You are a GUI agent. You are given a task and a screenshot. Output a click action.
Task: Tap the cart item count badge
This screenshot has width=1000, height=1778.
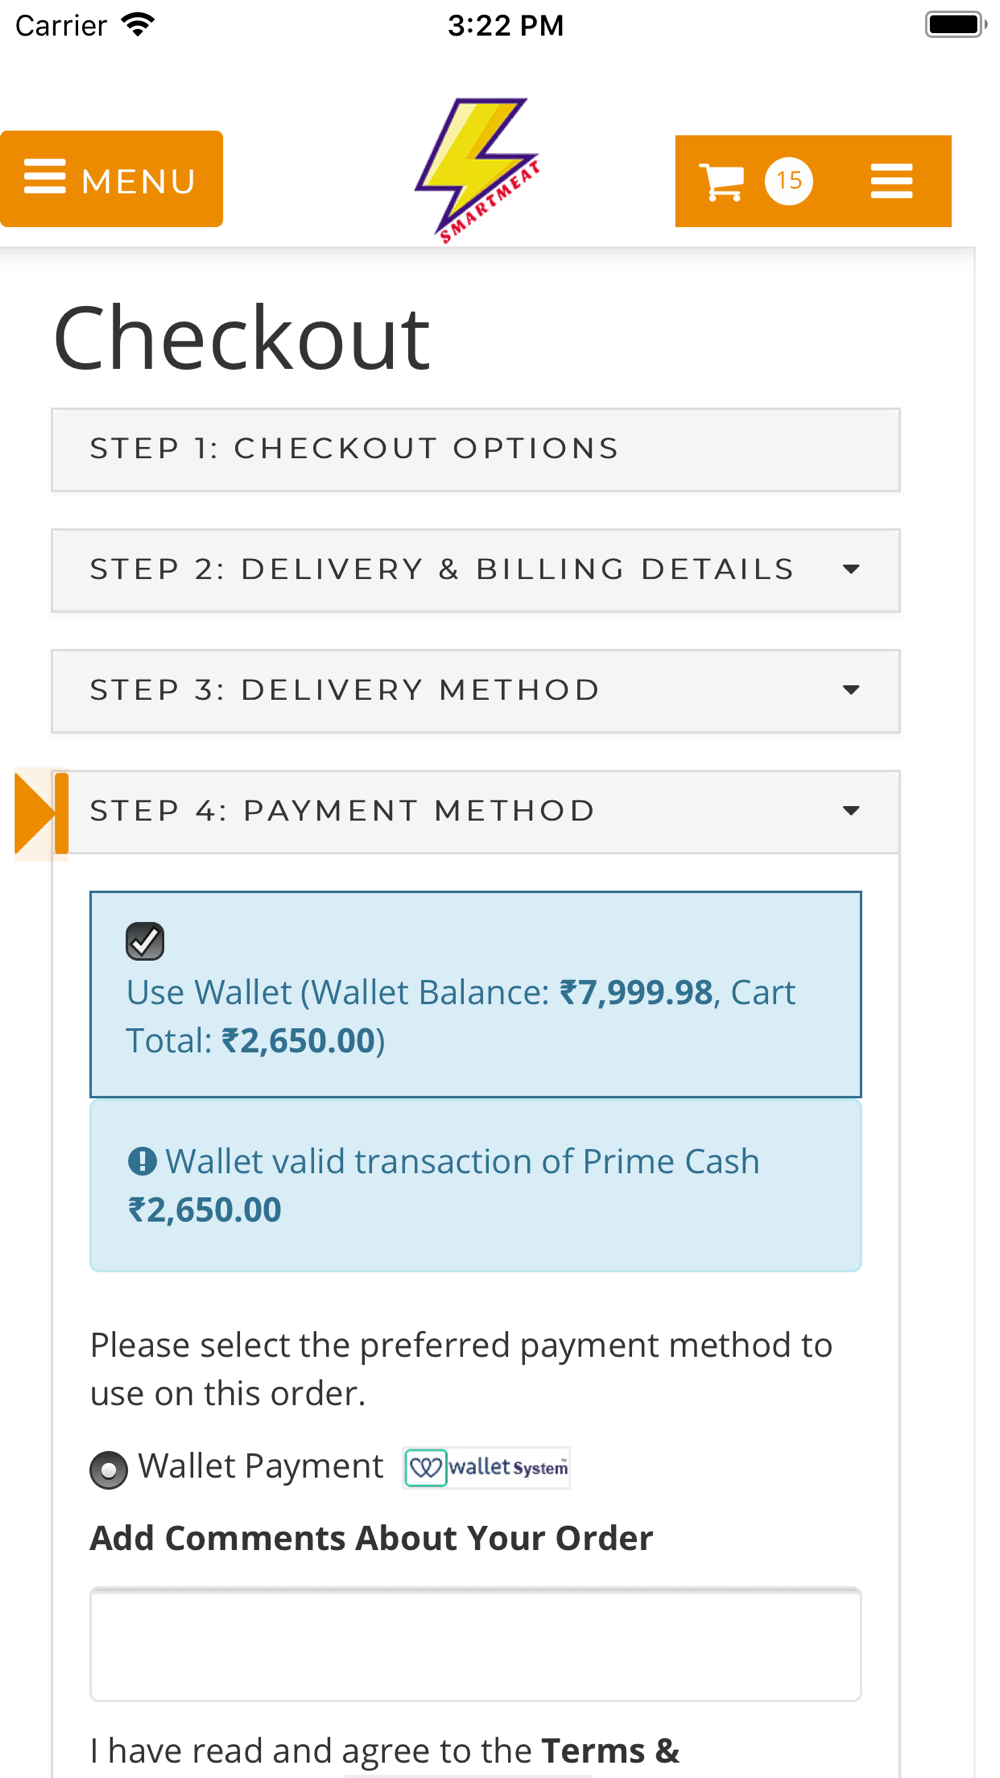(x=789, y=181)
